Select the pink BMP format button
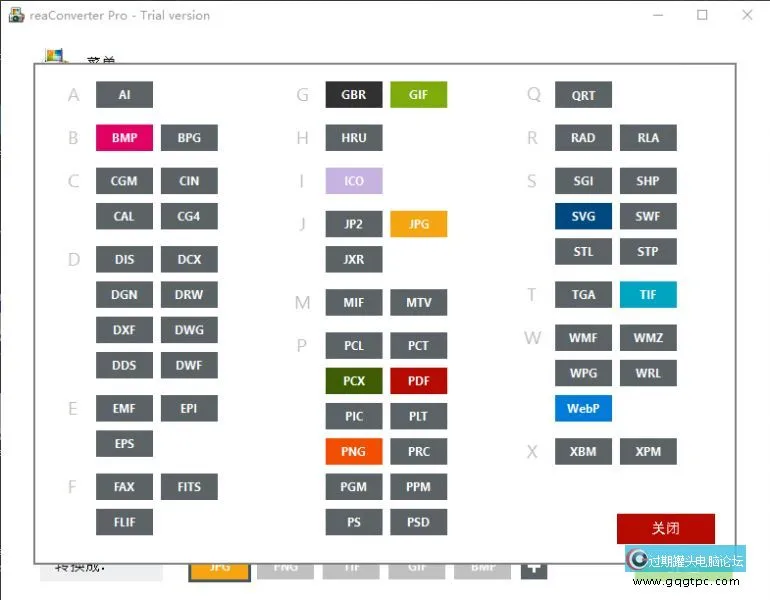 124,138
